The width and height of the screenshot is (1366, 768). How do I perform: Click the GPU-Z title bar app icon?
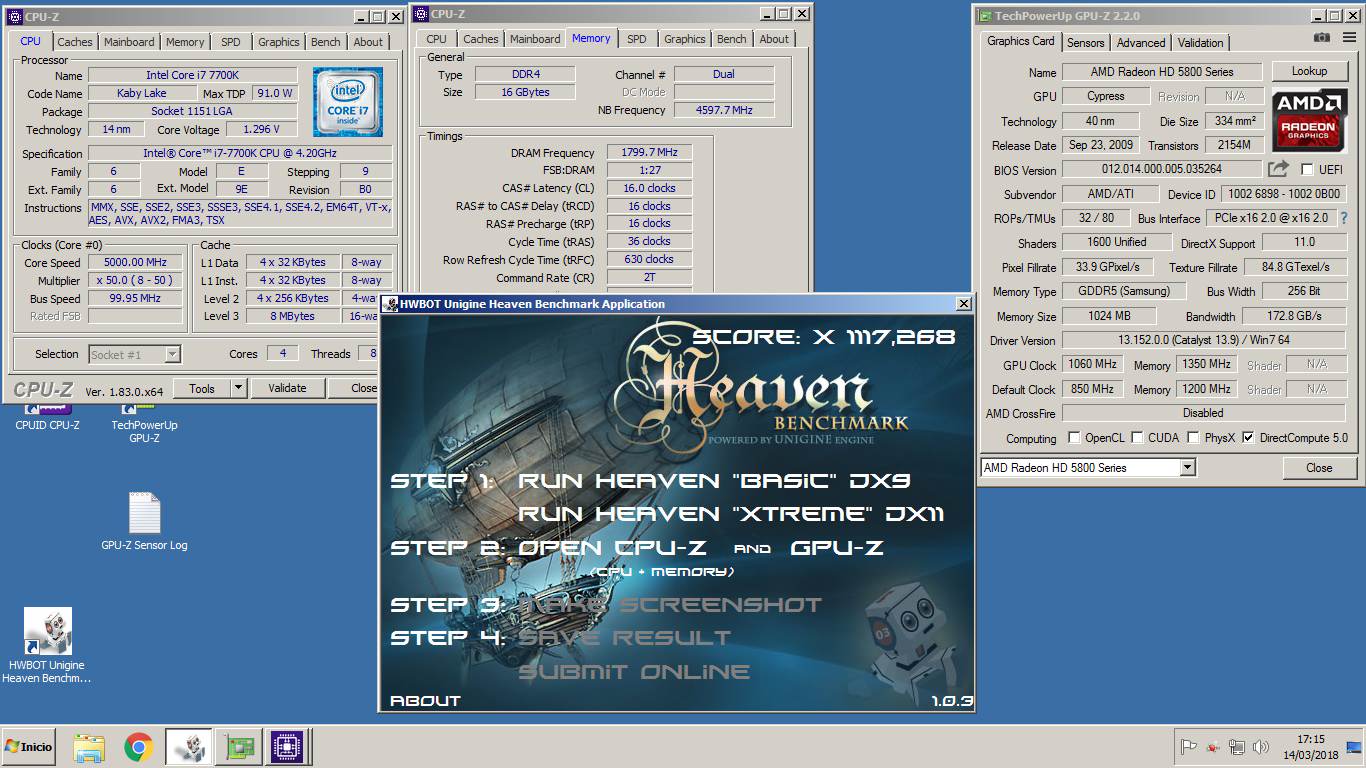(x=986, y=16)
